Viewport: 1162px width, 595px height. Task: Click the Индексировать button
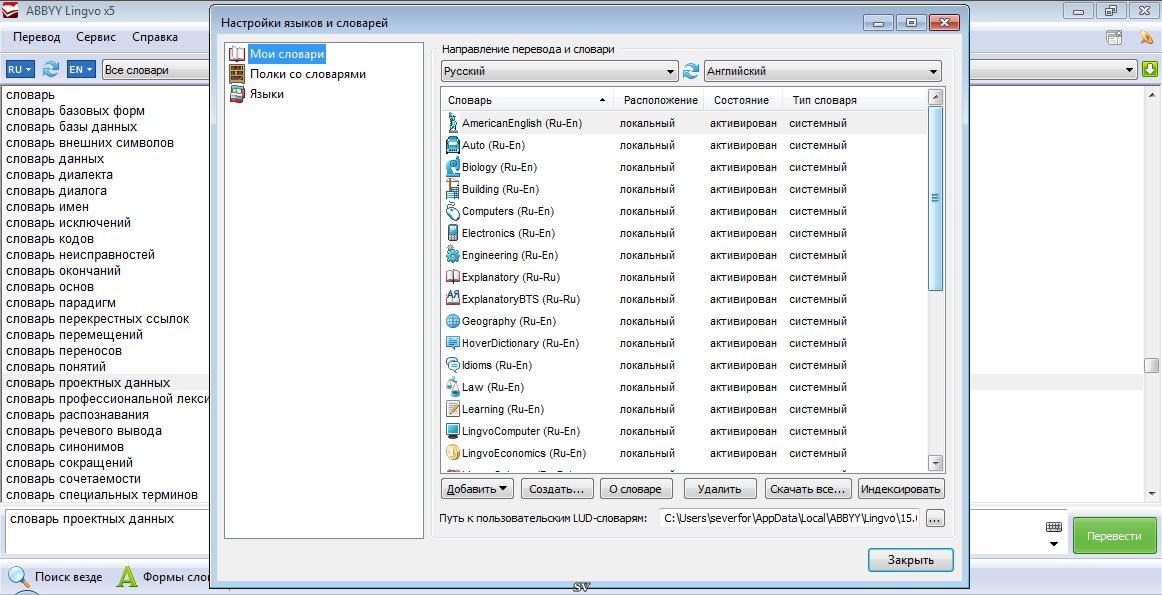click(x=901, y=489)
